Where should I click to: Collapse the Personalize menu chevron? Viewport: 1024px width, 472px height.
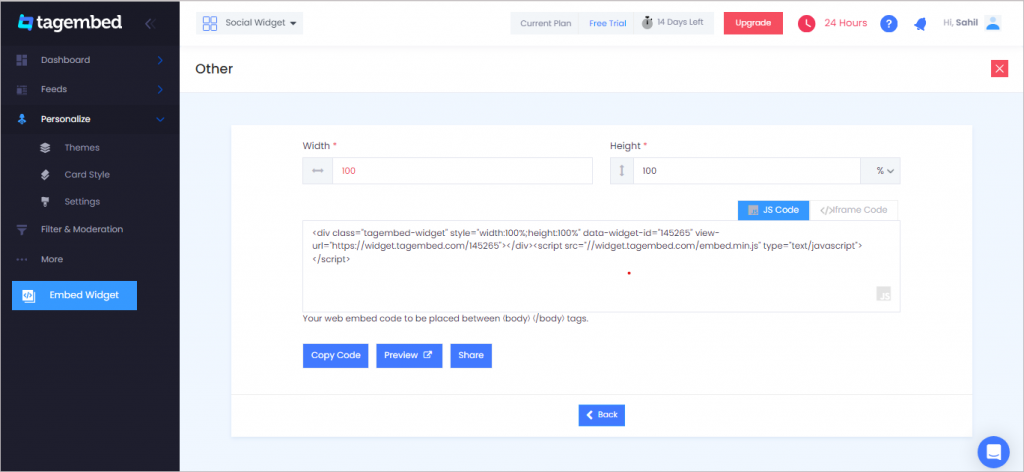(160, 119)
